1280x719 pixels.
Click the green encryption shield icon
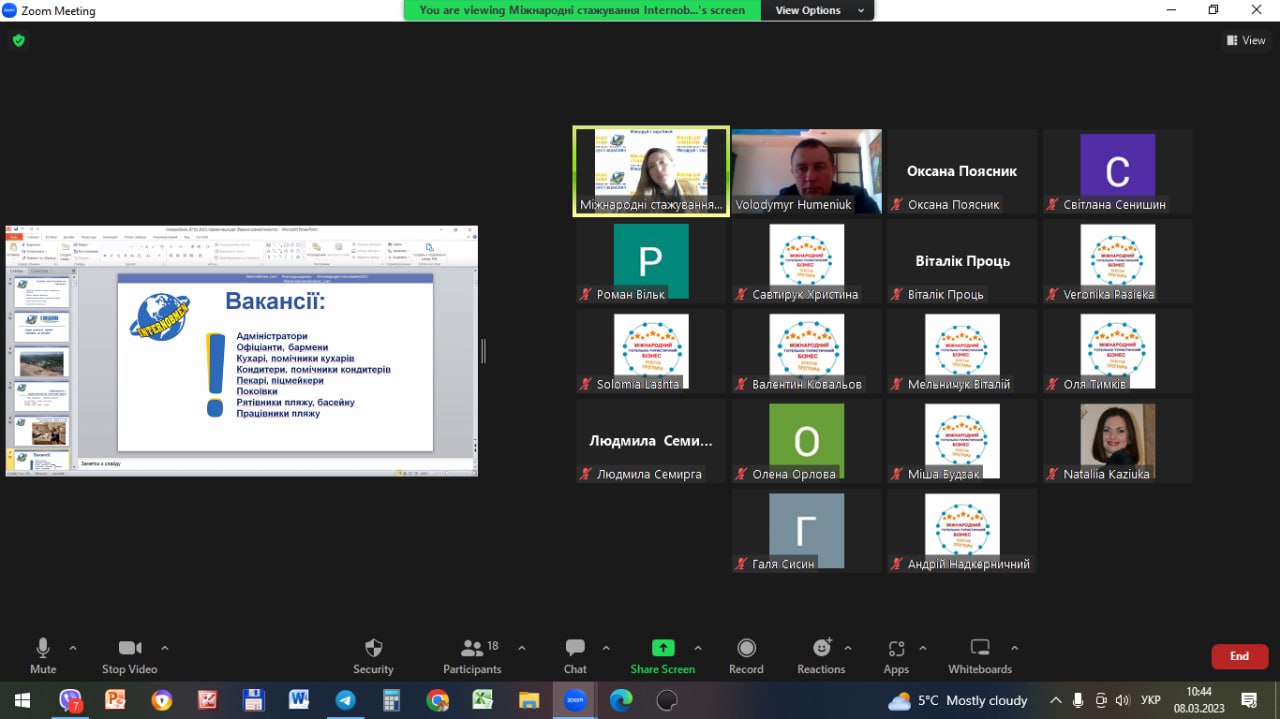point(18,41)
